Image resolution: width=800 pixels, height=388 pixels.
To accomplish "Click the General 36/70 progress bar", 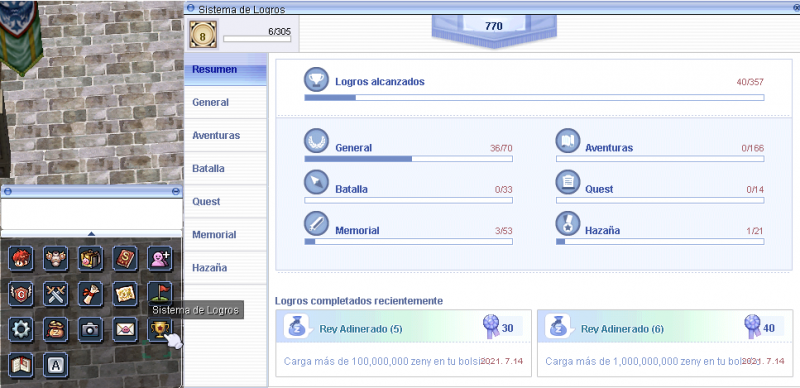I will coord(408,159).
